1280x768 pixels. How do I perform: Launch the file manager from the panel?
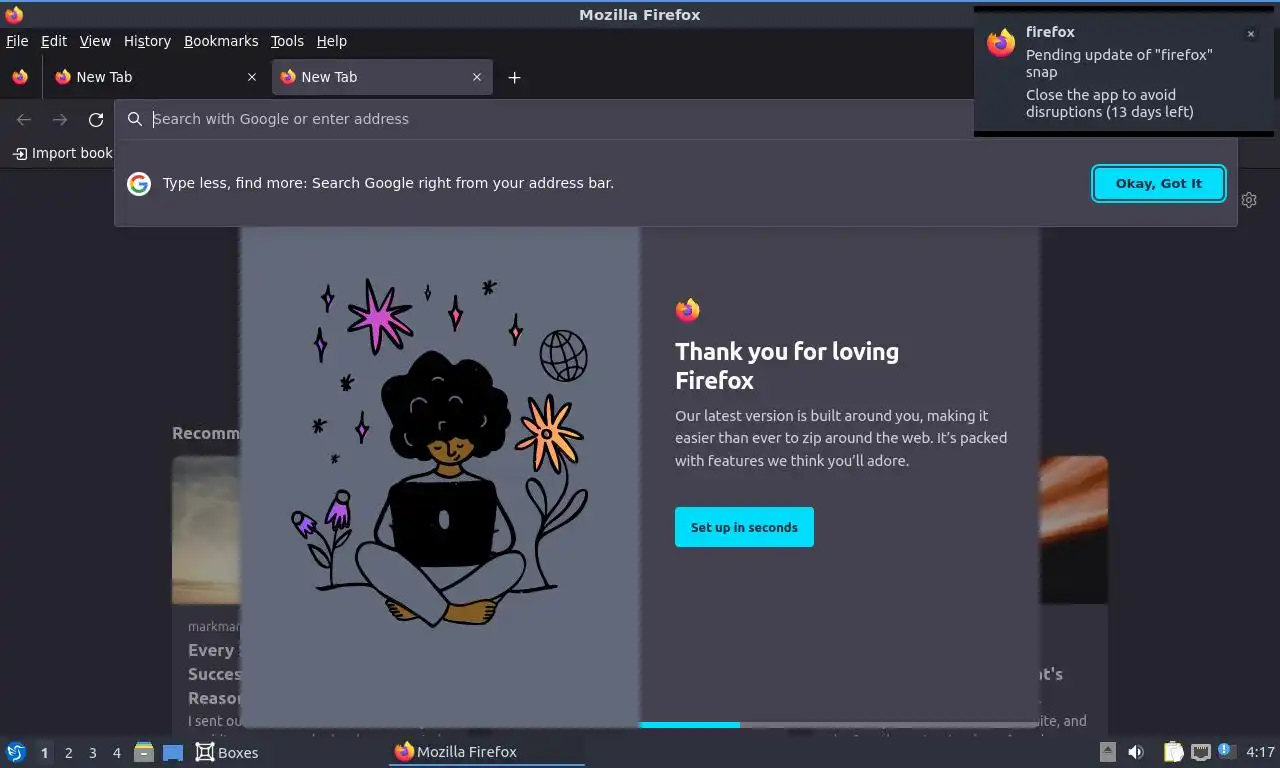144,752
